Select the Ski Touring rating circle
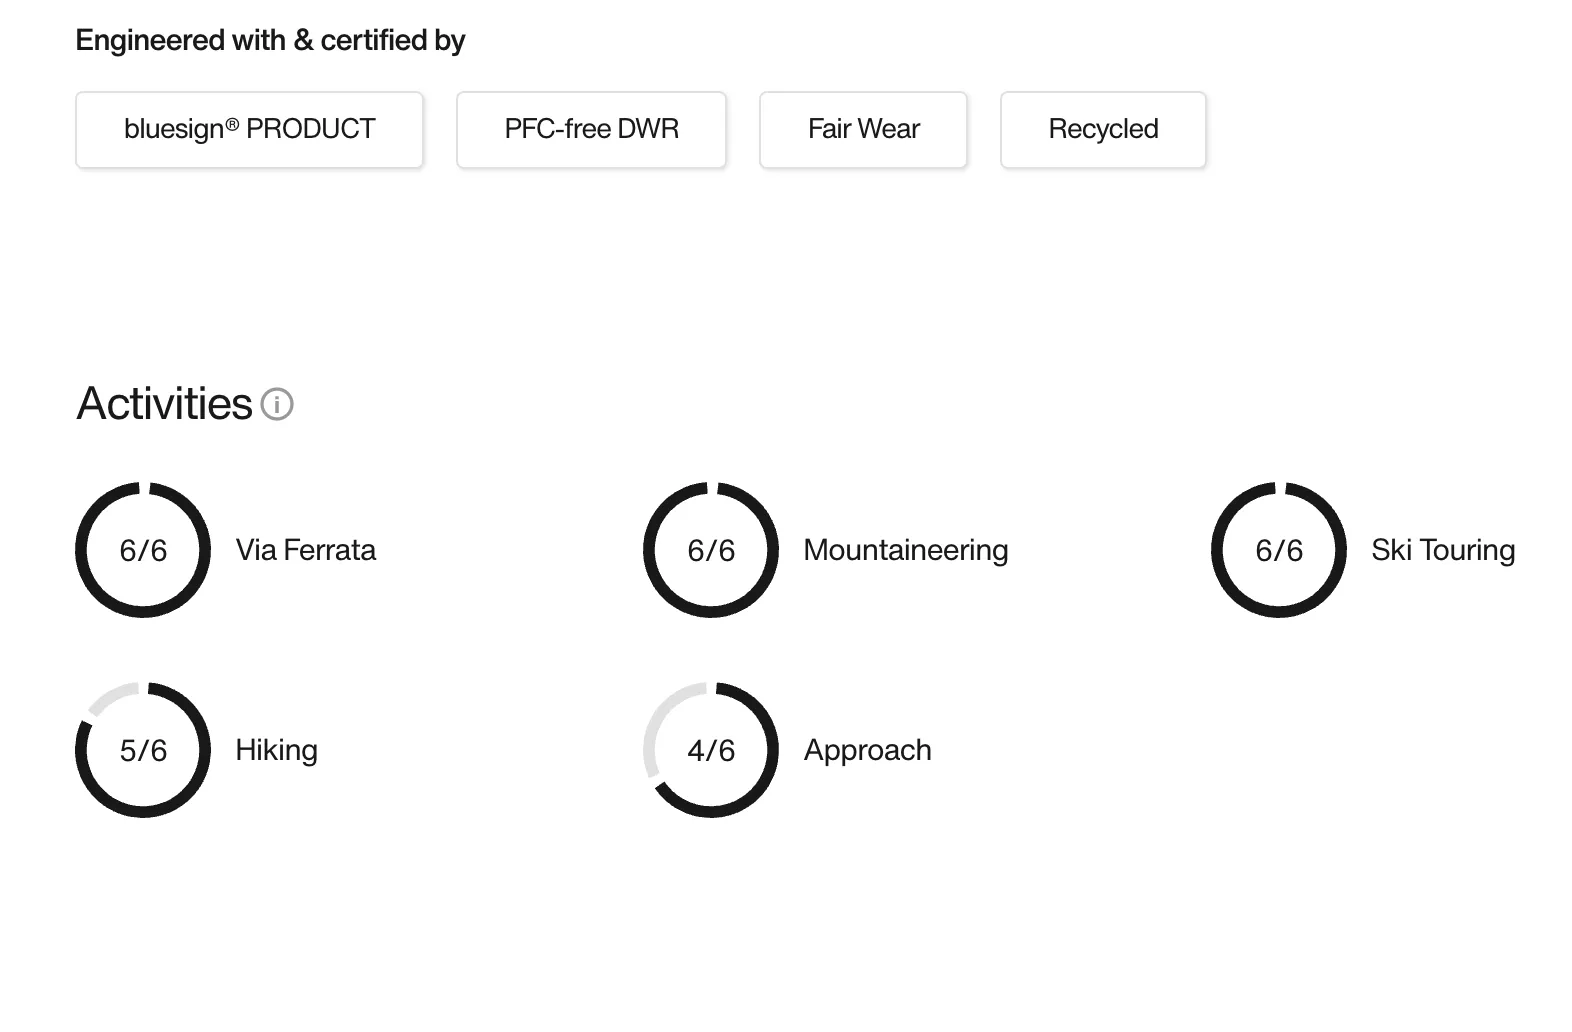Screen dimensions: 1572x1032 point(1279,550)
